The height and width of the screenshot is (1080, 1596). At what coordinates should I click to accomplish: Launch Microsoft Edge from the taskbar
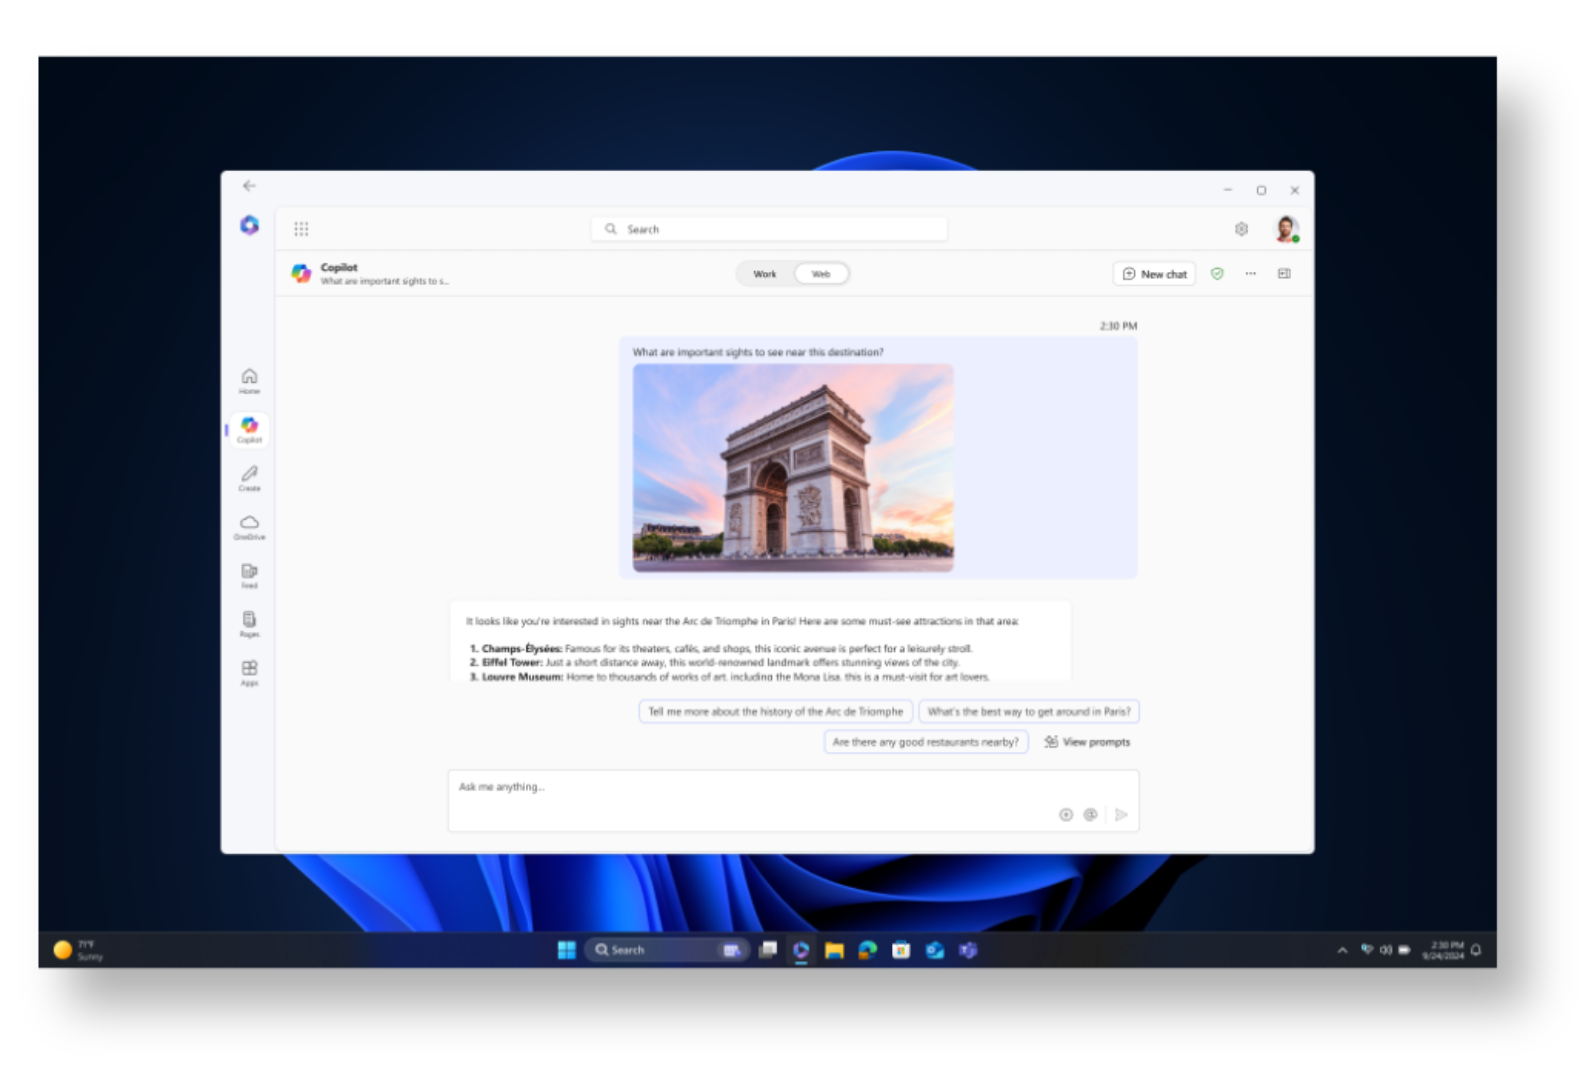[868, 950]
